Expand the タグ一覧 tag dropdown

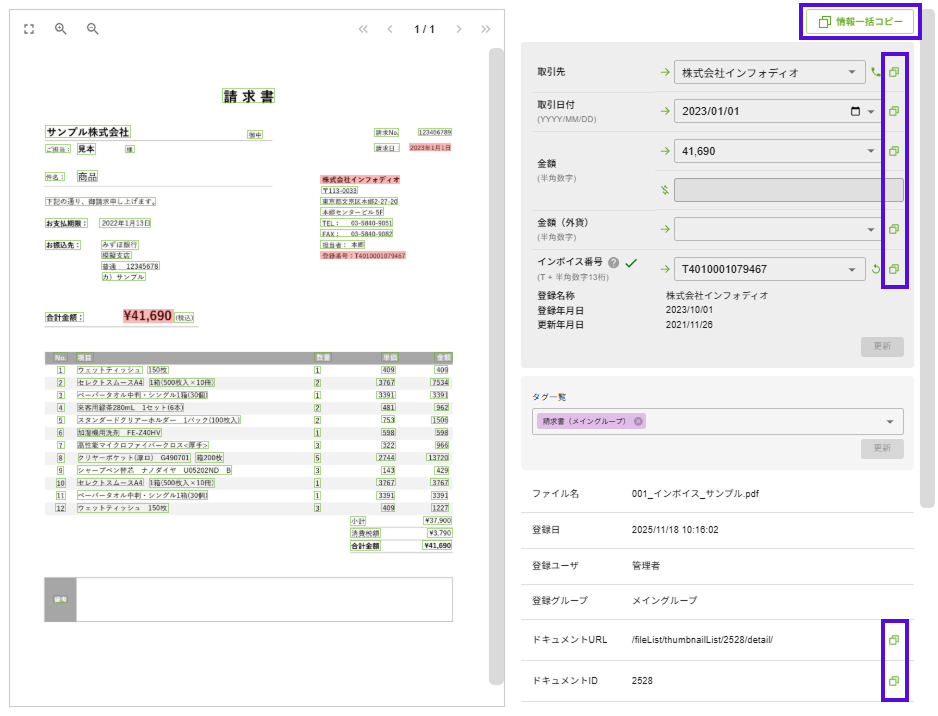pyautogui.click(x=890, y=421)
